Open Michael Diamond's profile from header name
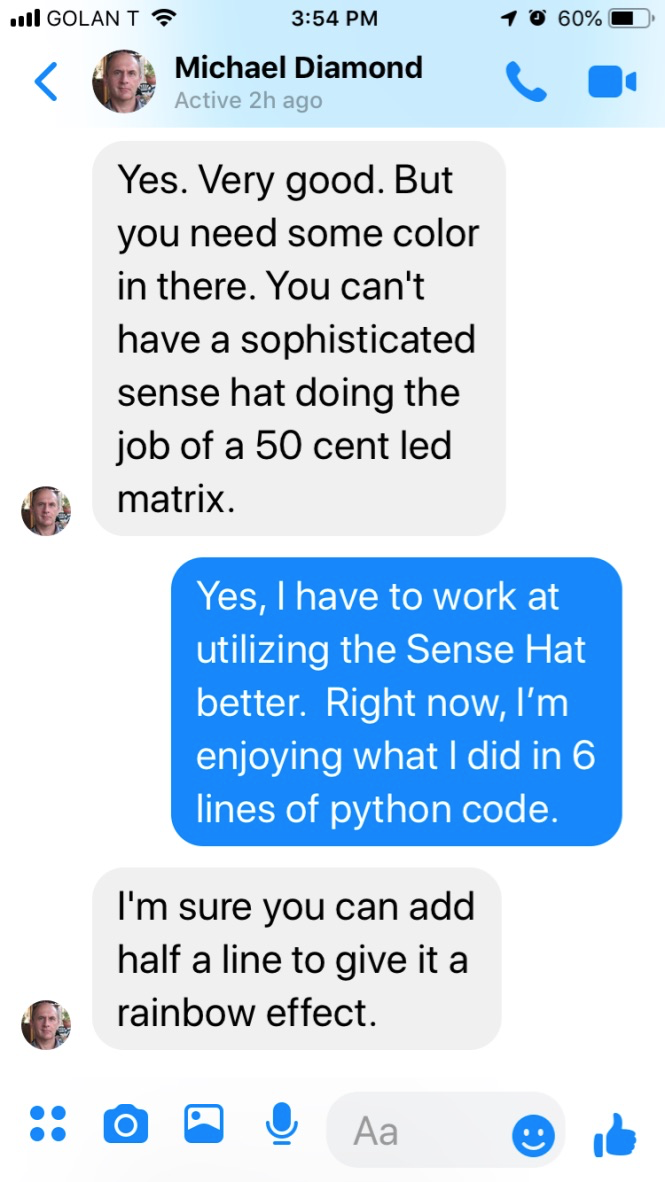This screenshot has height=1182, width=665. (298, 68)
